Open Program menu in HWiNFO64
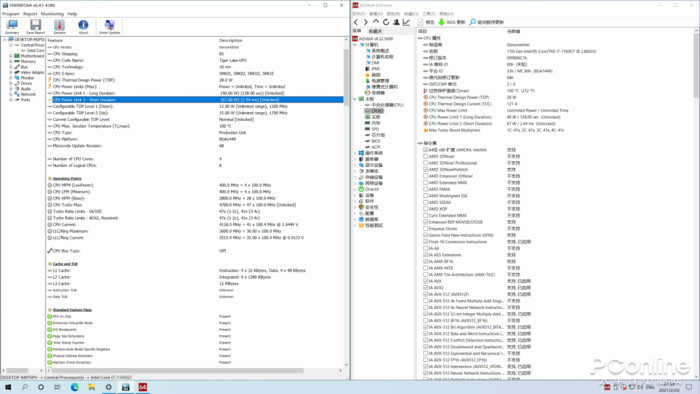 tap(11, 14)
